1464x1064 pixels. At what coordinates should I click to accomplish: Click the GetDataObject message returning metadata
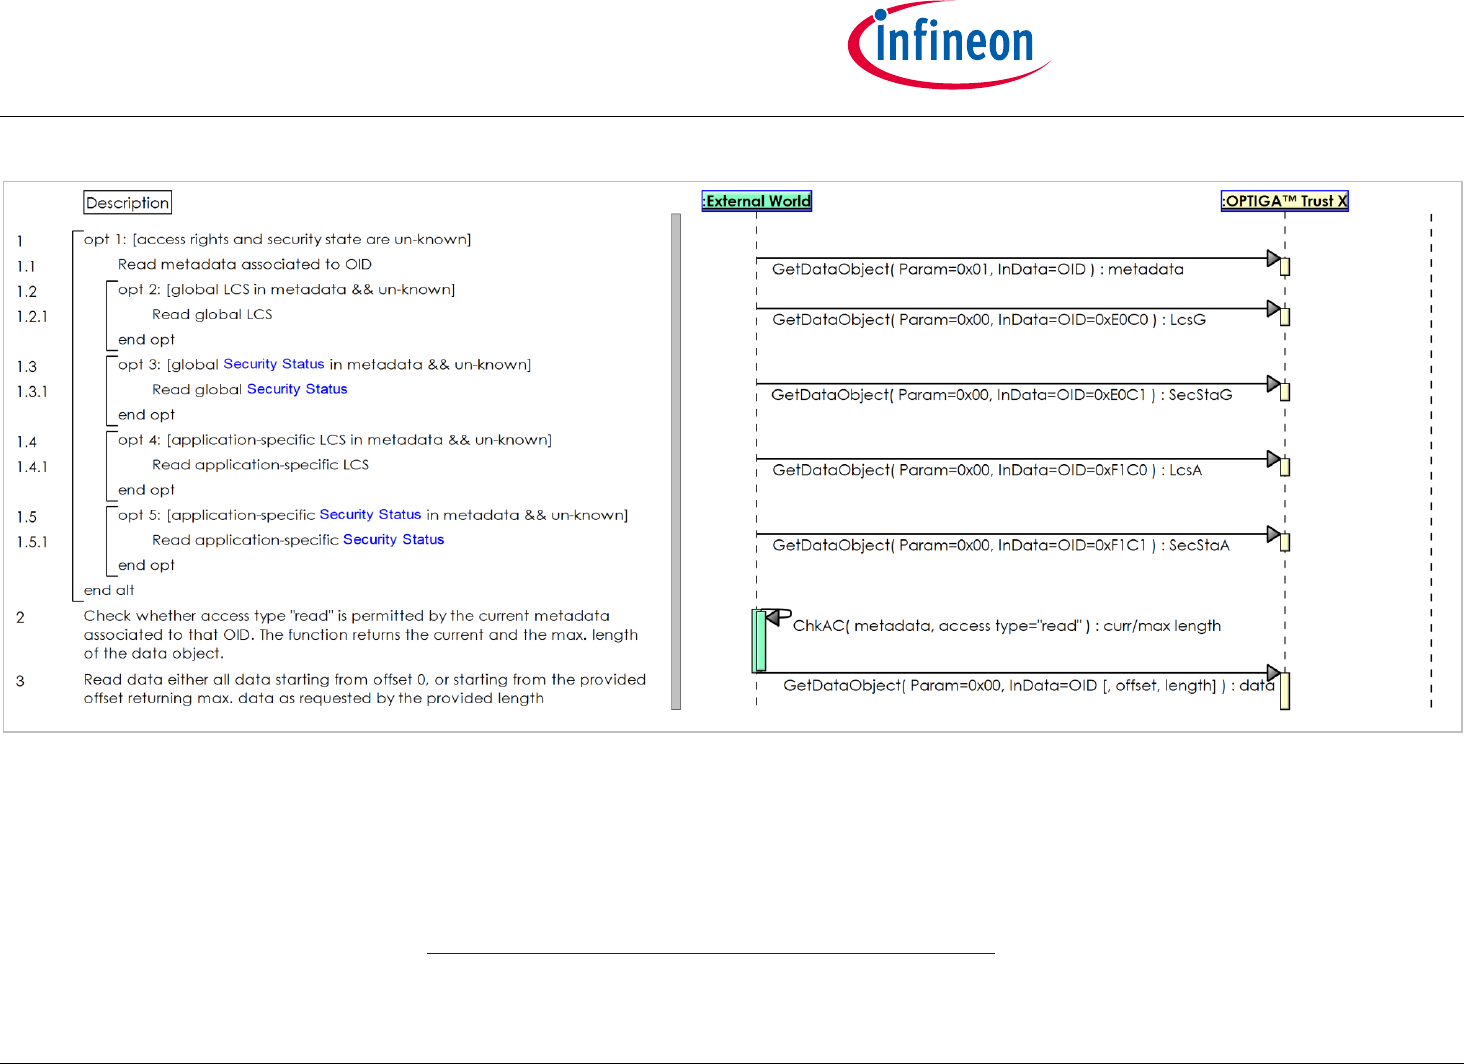977,269
